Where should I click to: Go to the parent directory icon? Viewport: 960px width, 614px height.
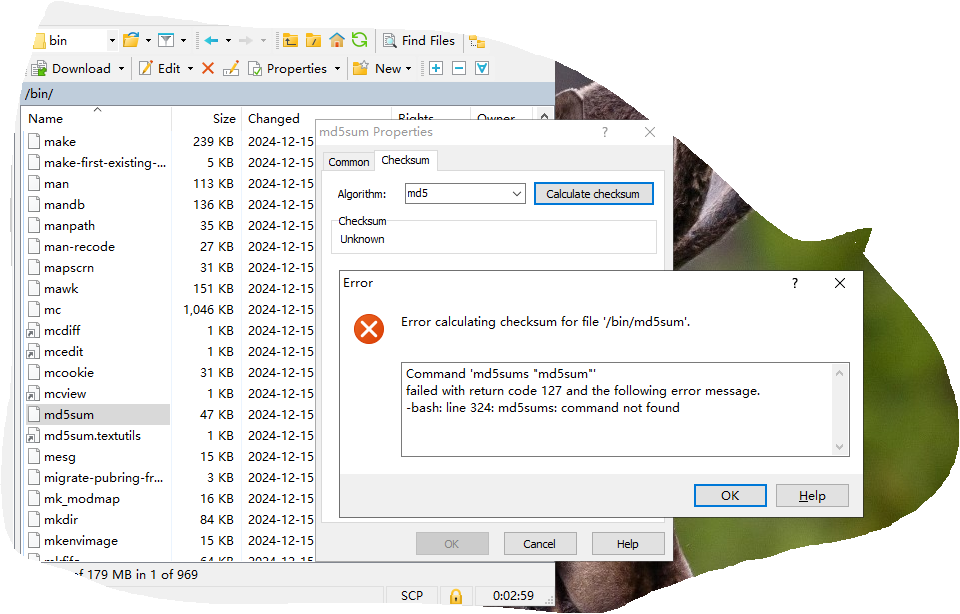[290, 40]
